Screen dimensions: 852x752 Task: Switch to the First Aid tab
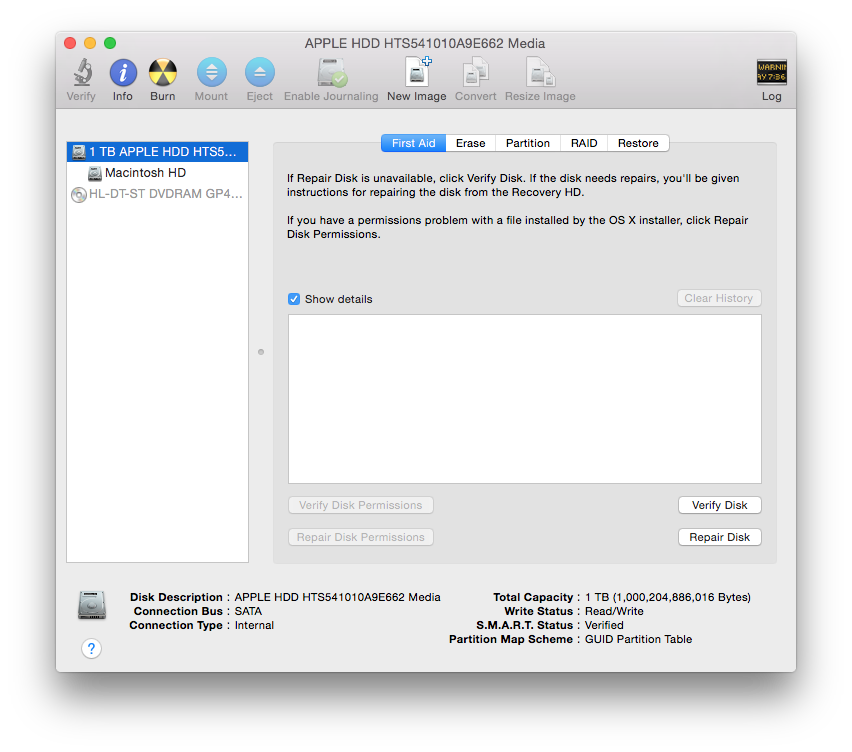tap(414, 143)
